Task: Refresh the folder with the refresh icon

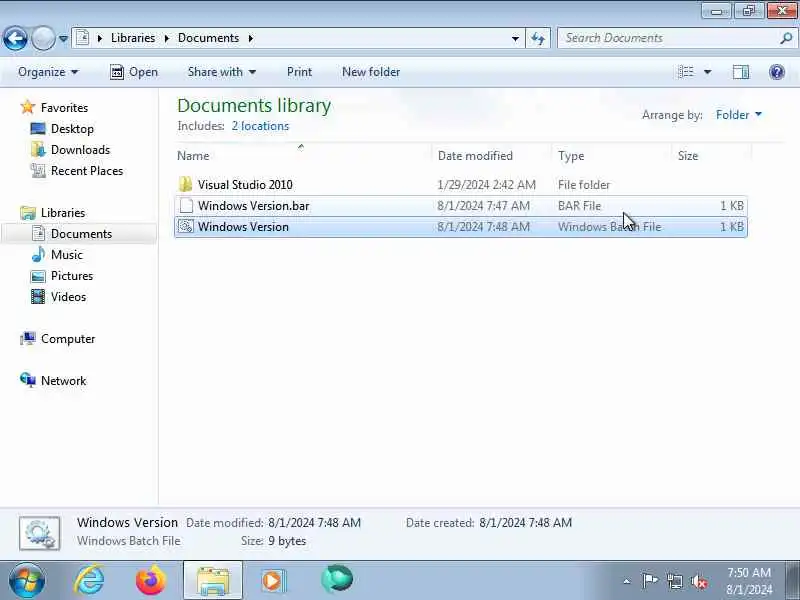Action: pos(538,38)
